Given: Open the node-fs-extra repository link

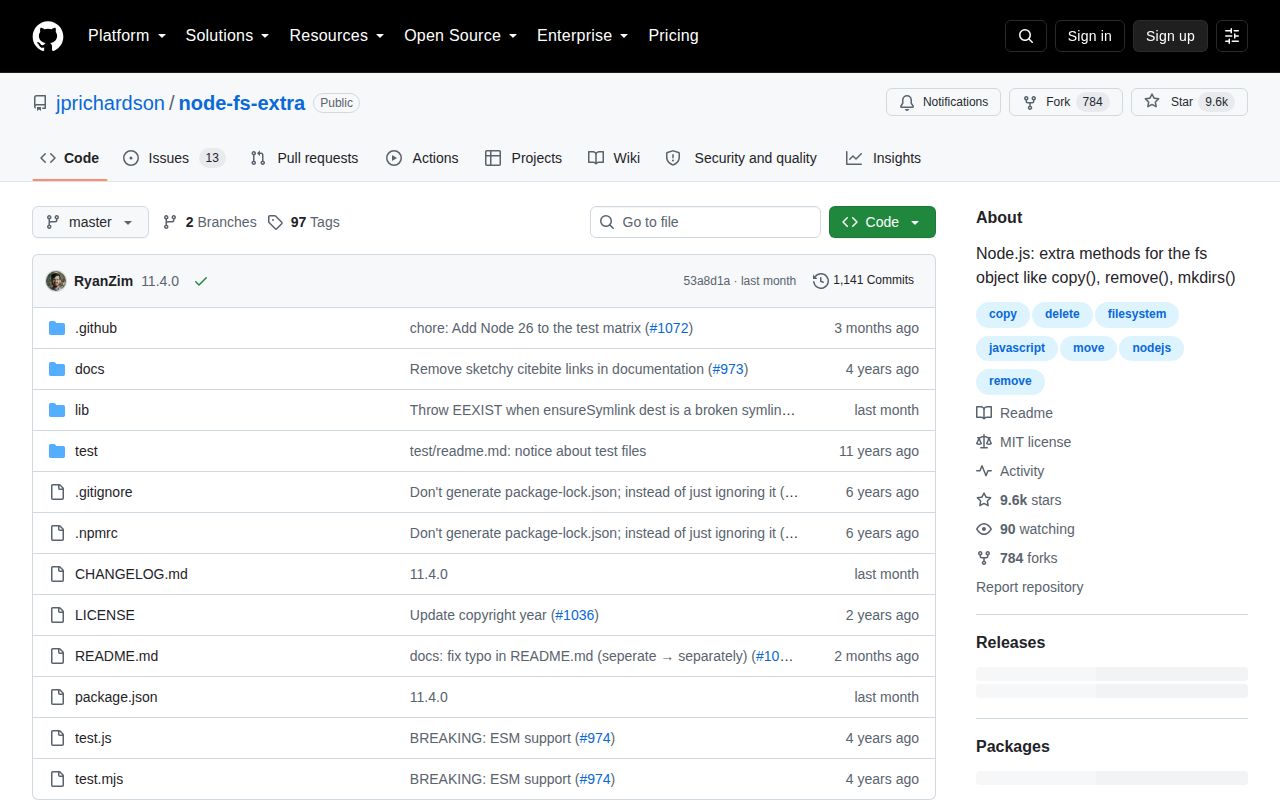Looking at the screenshot, I should click(x=242, y=103).
